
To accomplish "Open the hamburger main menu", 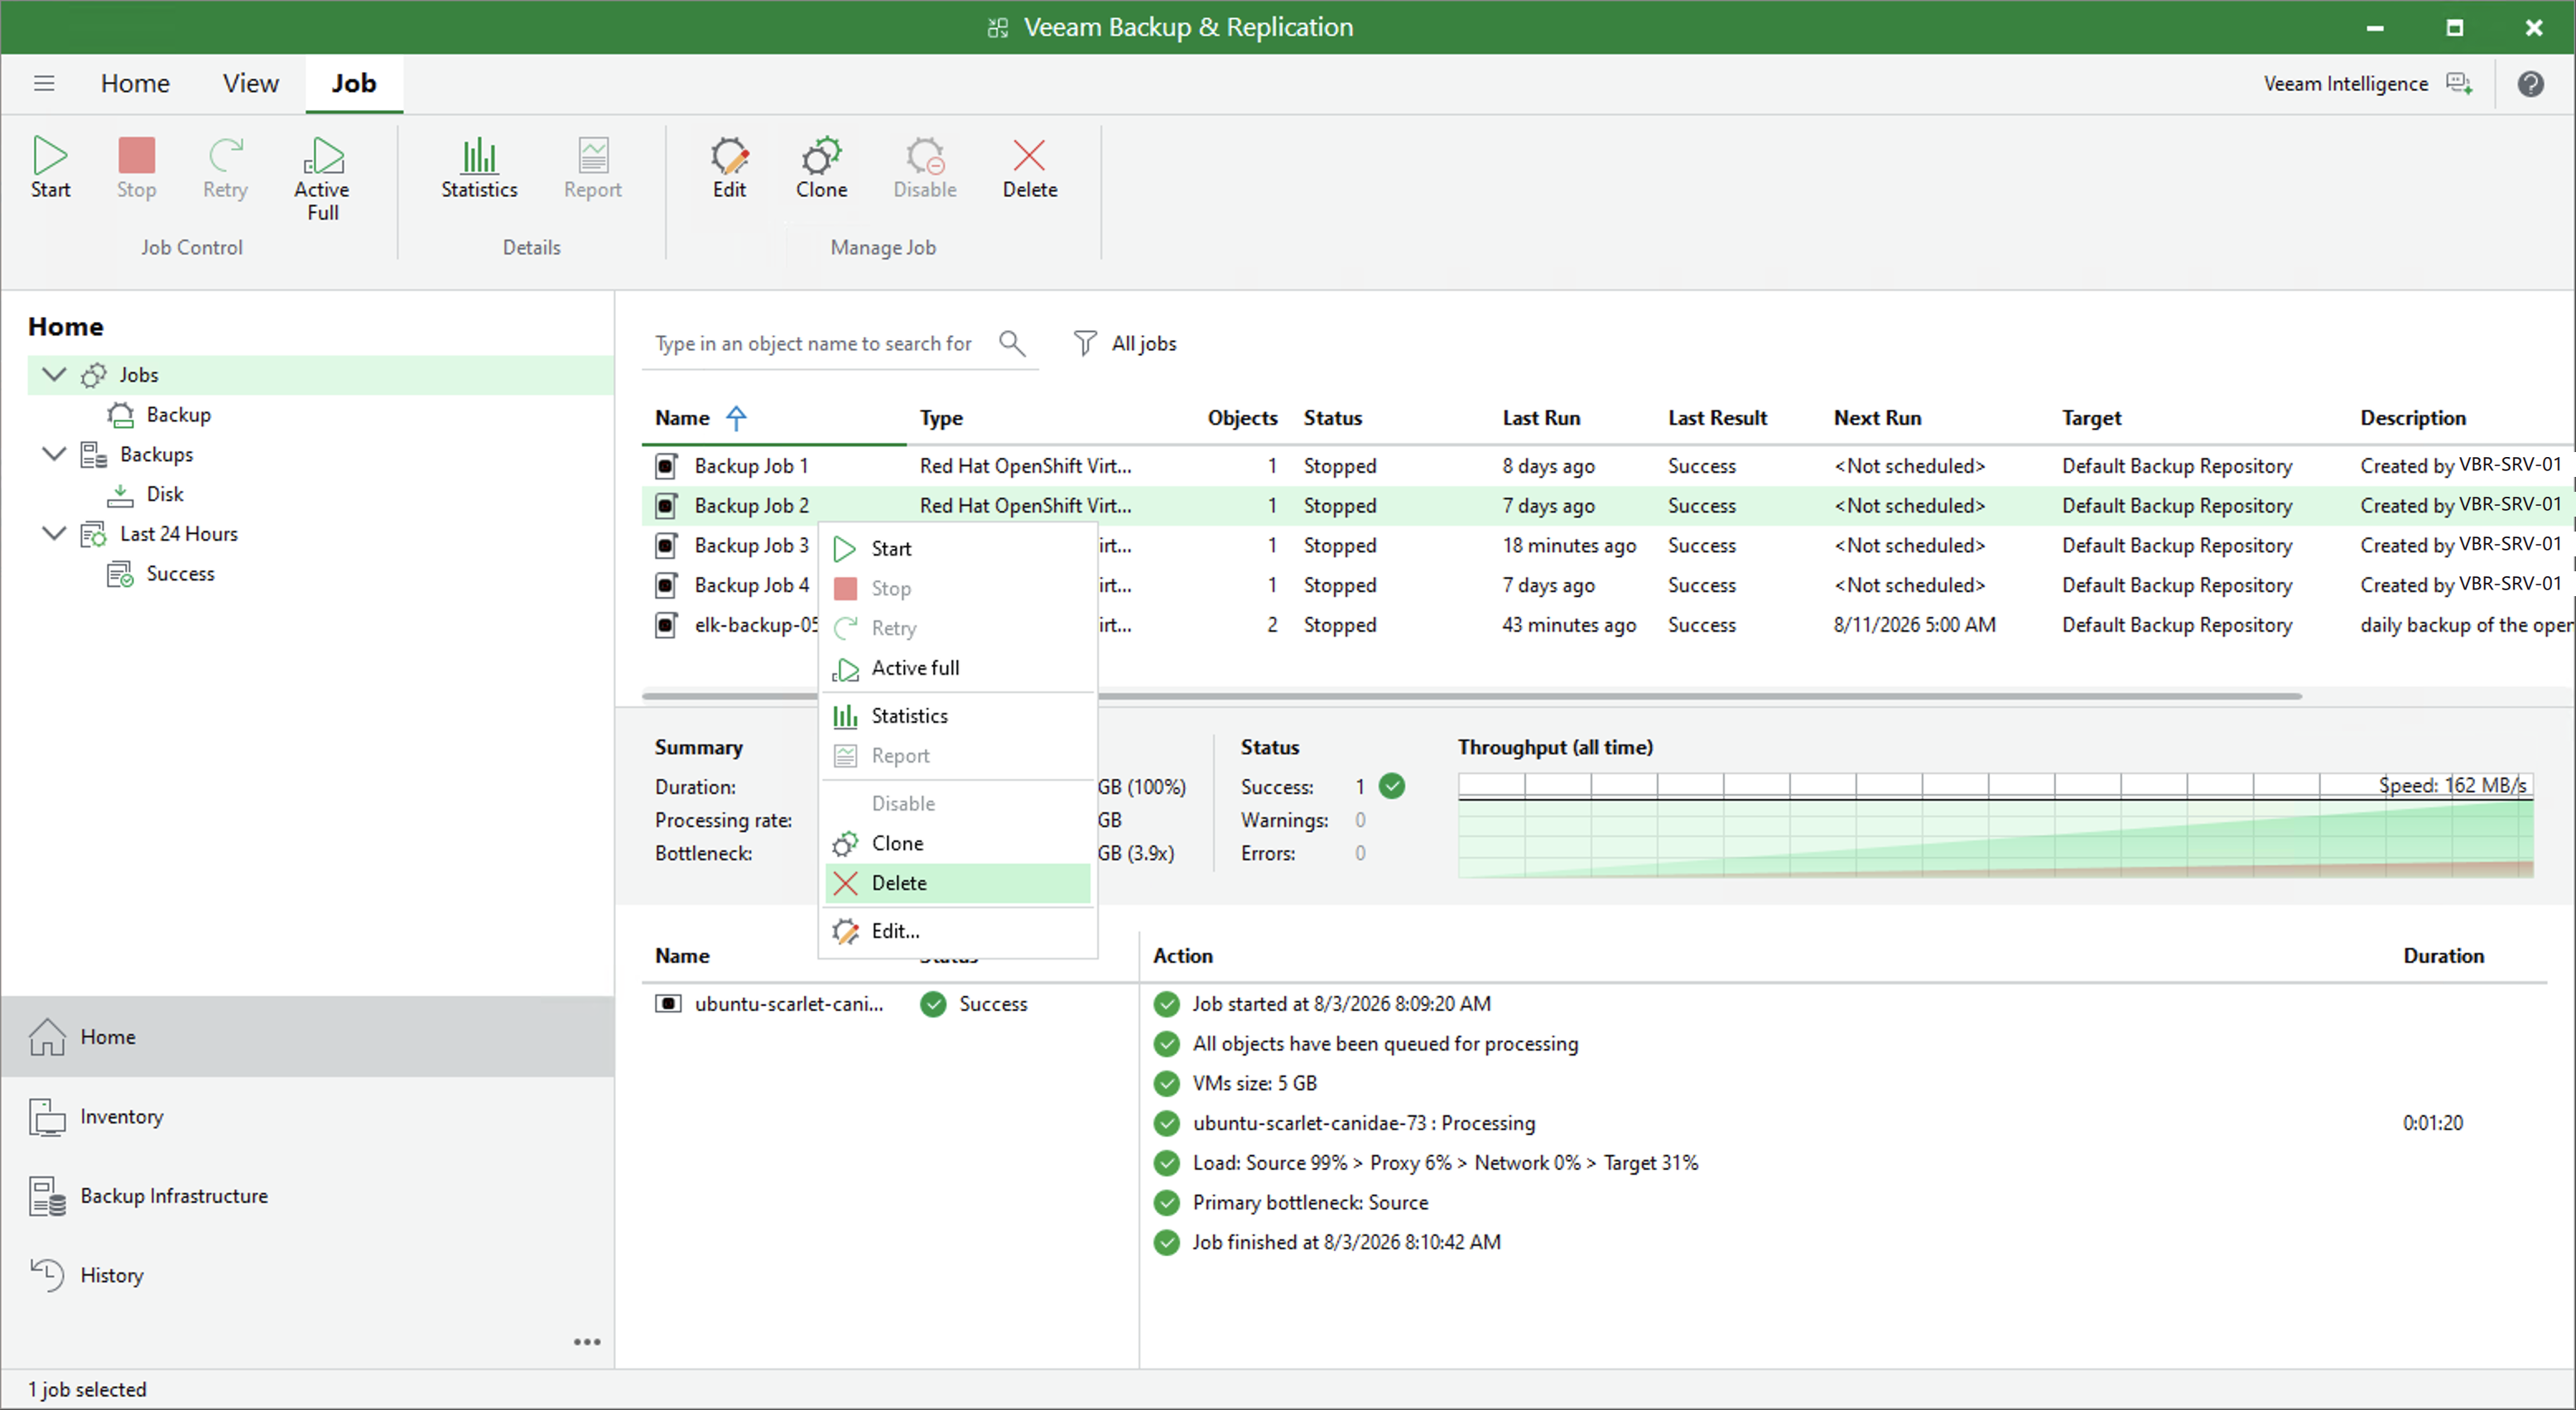I will click(44, 83).
